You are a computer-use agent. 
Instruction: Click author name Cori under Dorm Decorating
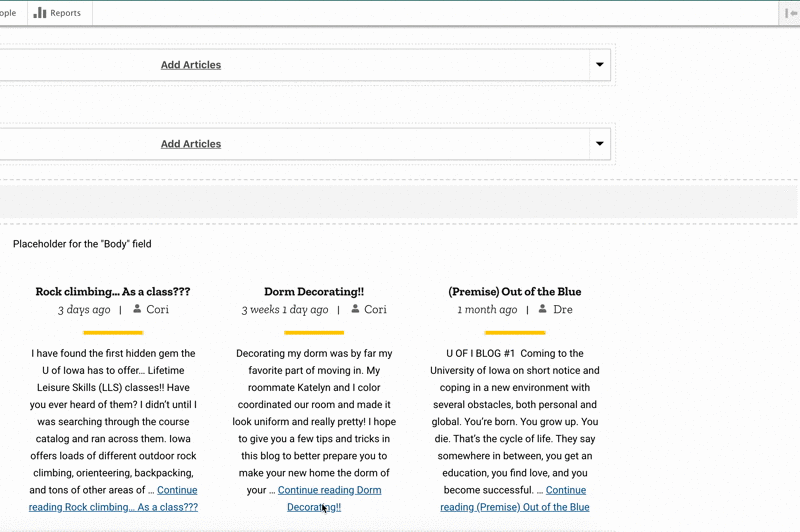[x=376, y=309]
